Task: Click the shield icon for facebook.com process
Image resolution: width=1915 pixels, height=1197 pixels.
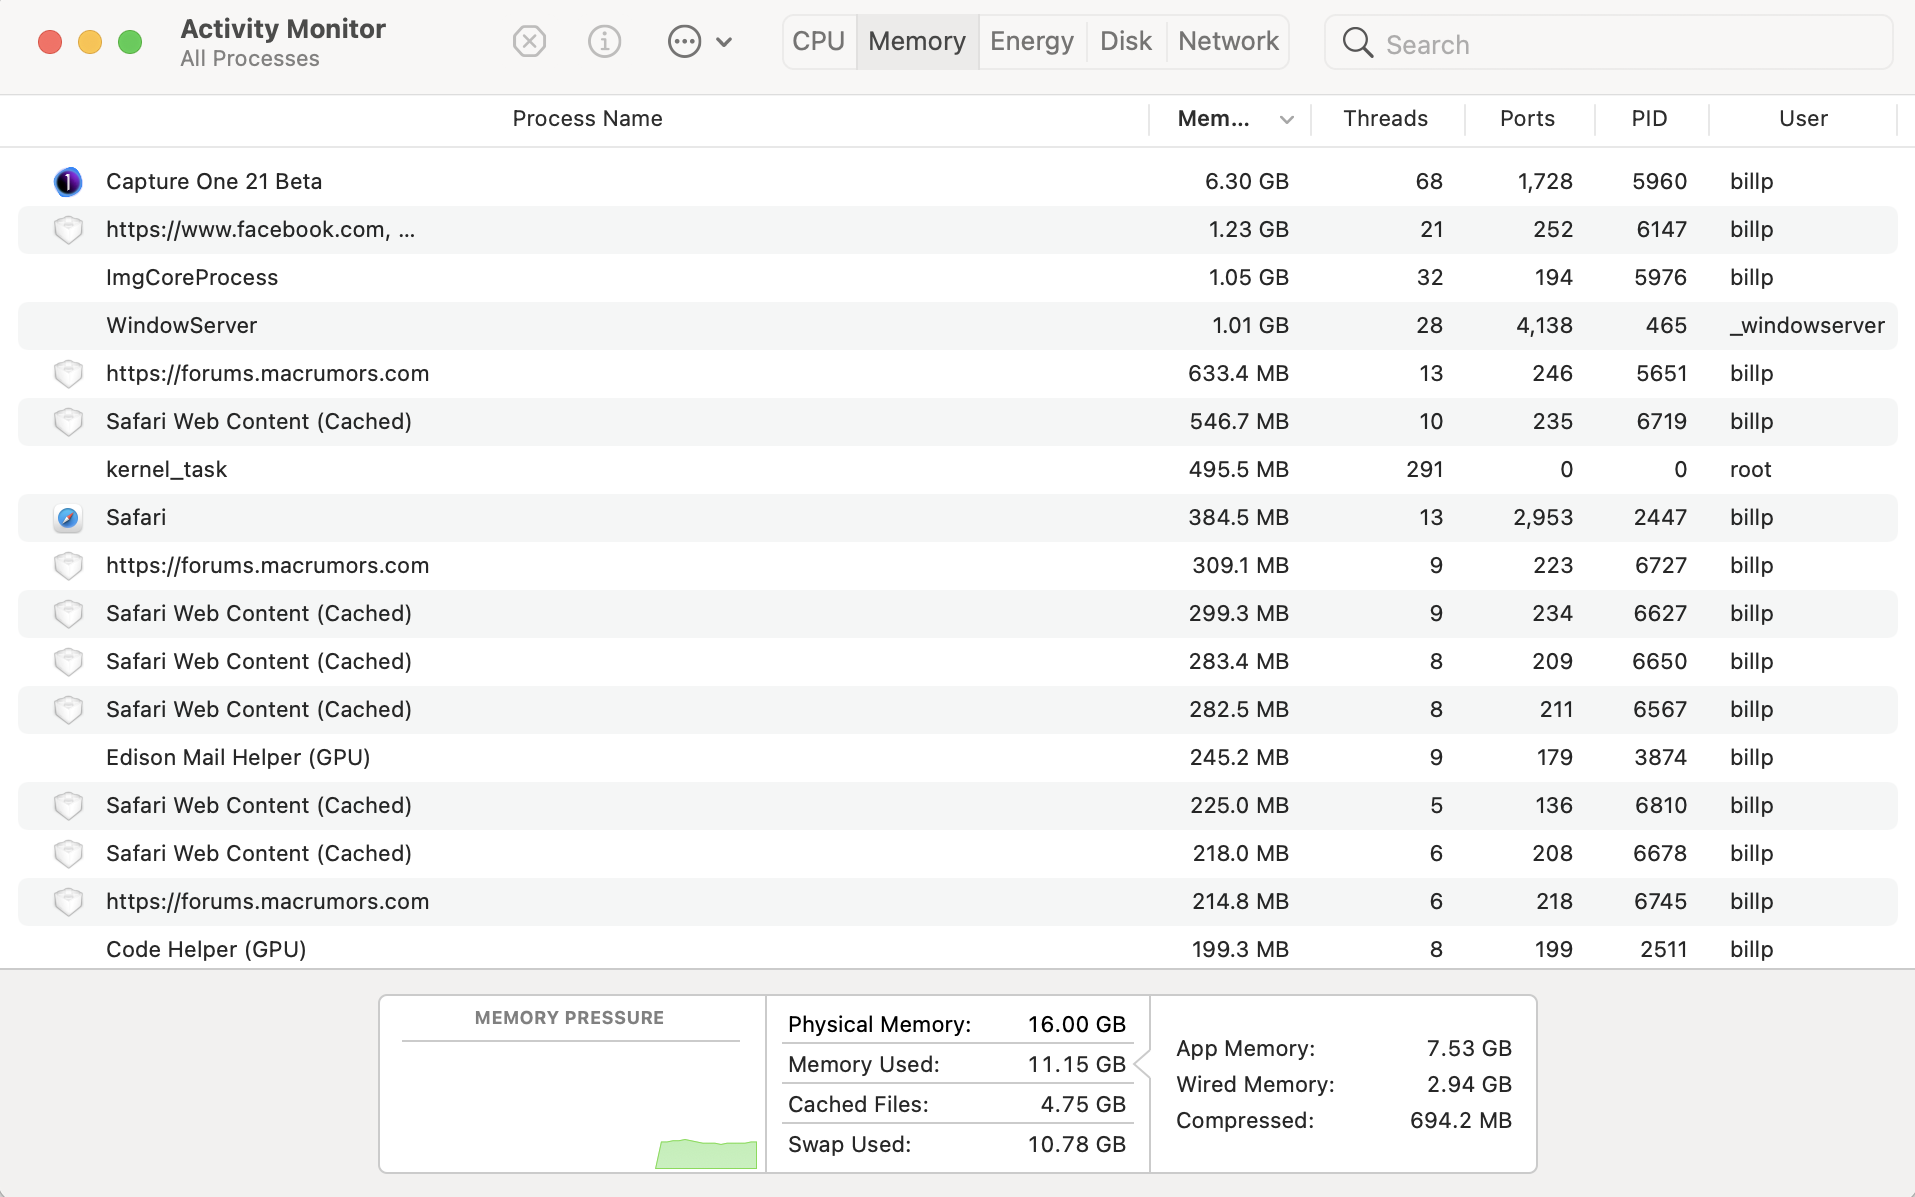Action: 68,230
